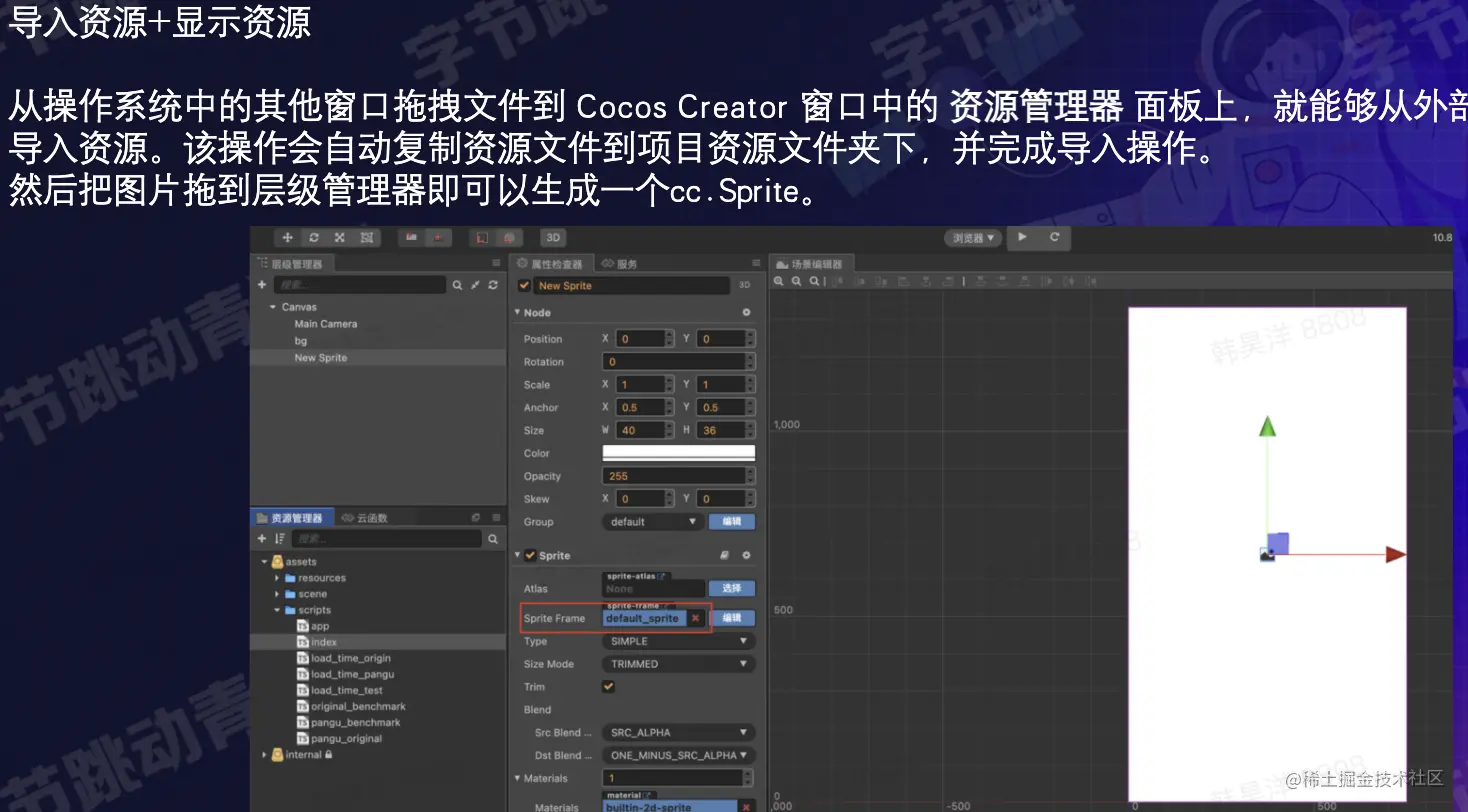This screenshot has height=812, width=1468.
Task: Open the 场景编辑器 tab
Action: point(810,264)
